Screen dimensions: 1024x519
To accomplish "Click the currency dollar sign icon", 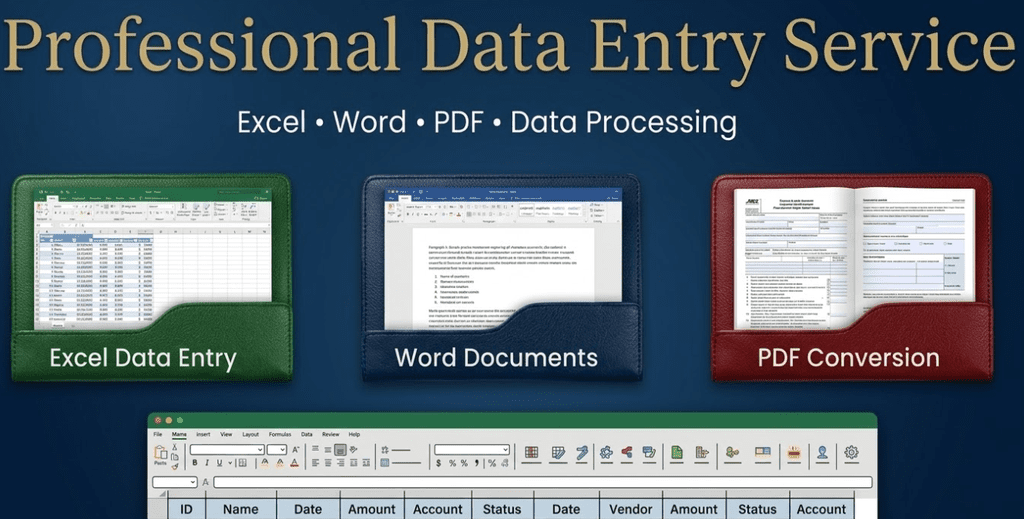I will 438,463.
